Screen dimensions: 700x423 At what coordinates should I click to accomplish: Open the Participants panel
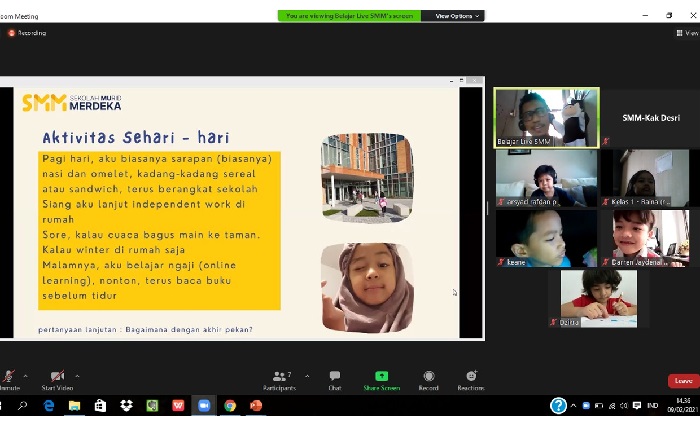(x=279, y=380)
